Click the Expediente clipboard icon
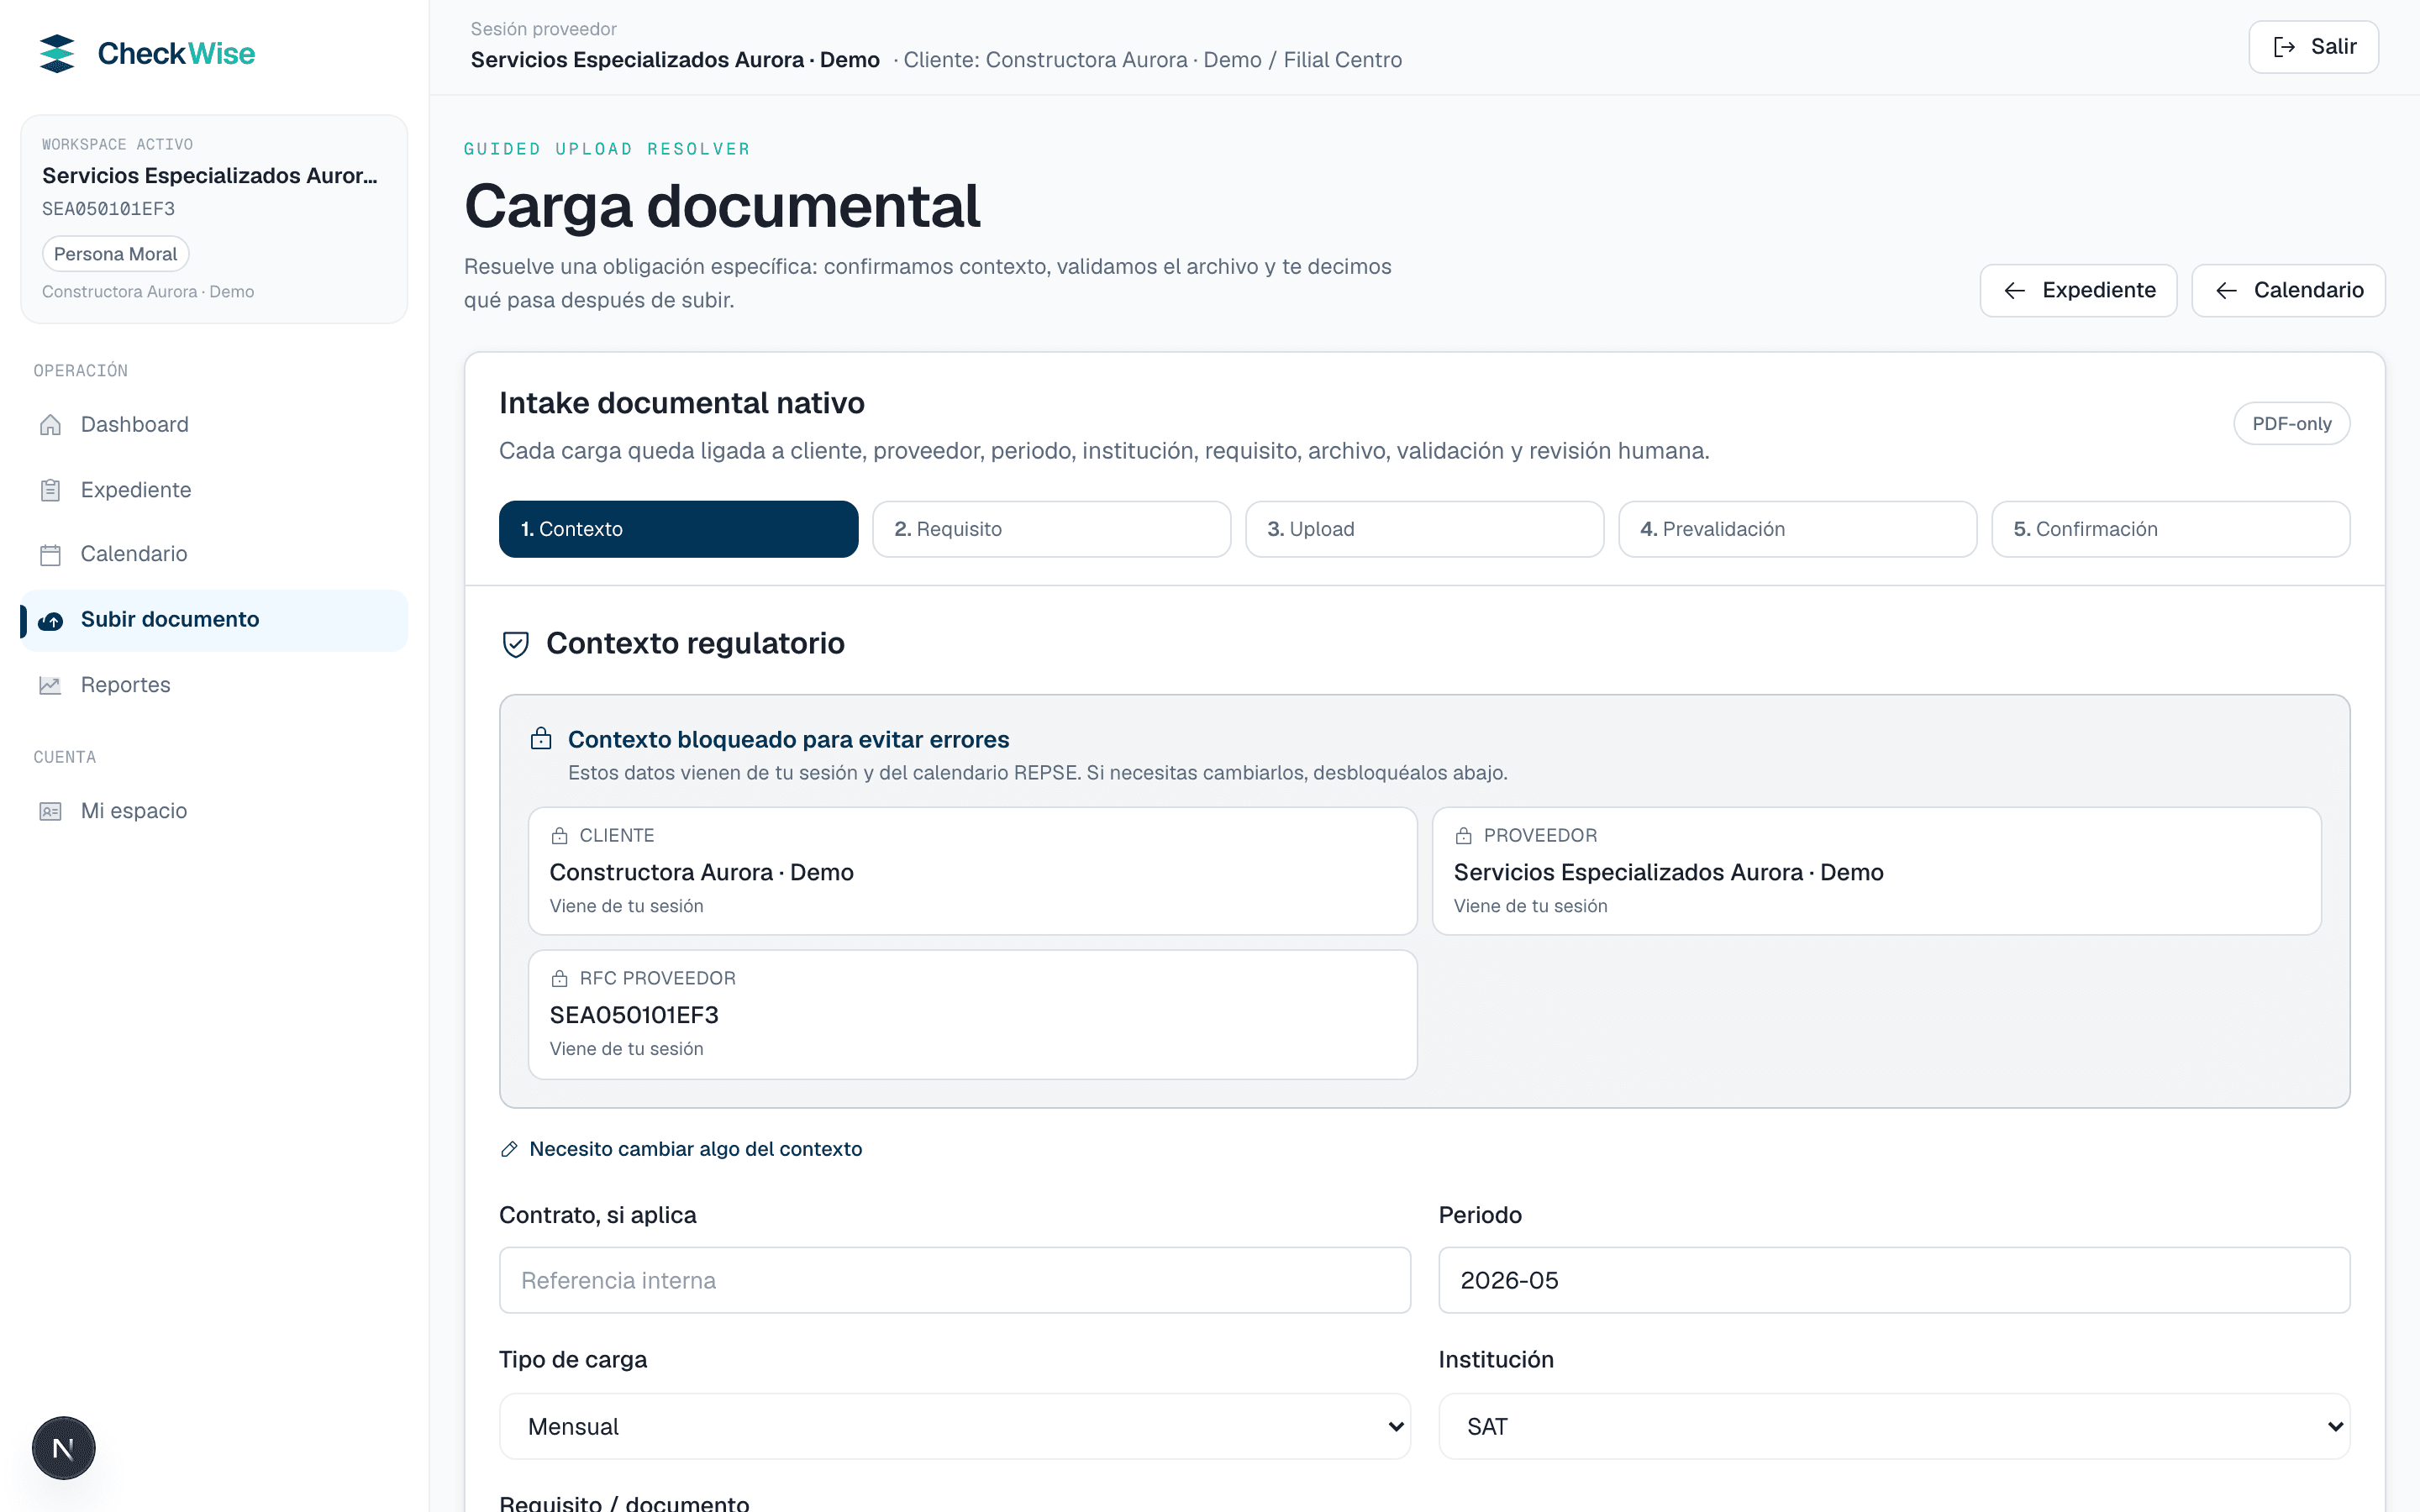2420x1512 pixels. click(50, 490)
